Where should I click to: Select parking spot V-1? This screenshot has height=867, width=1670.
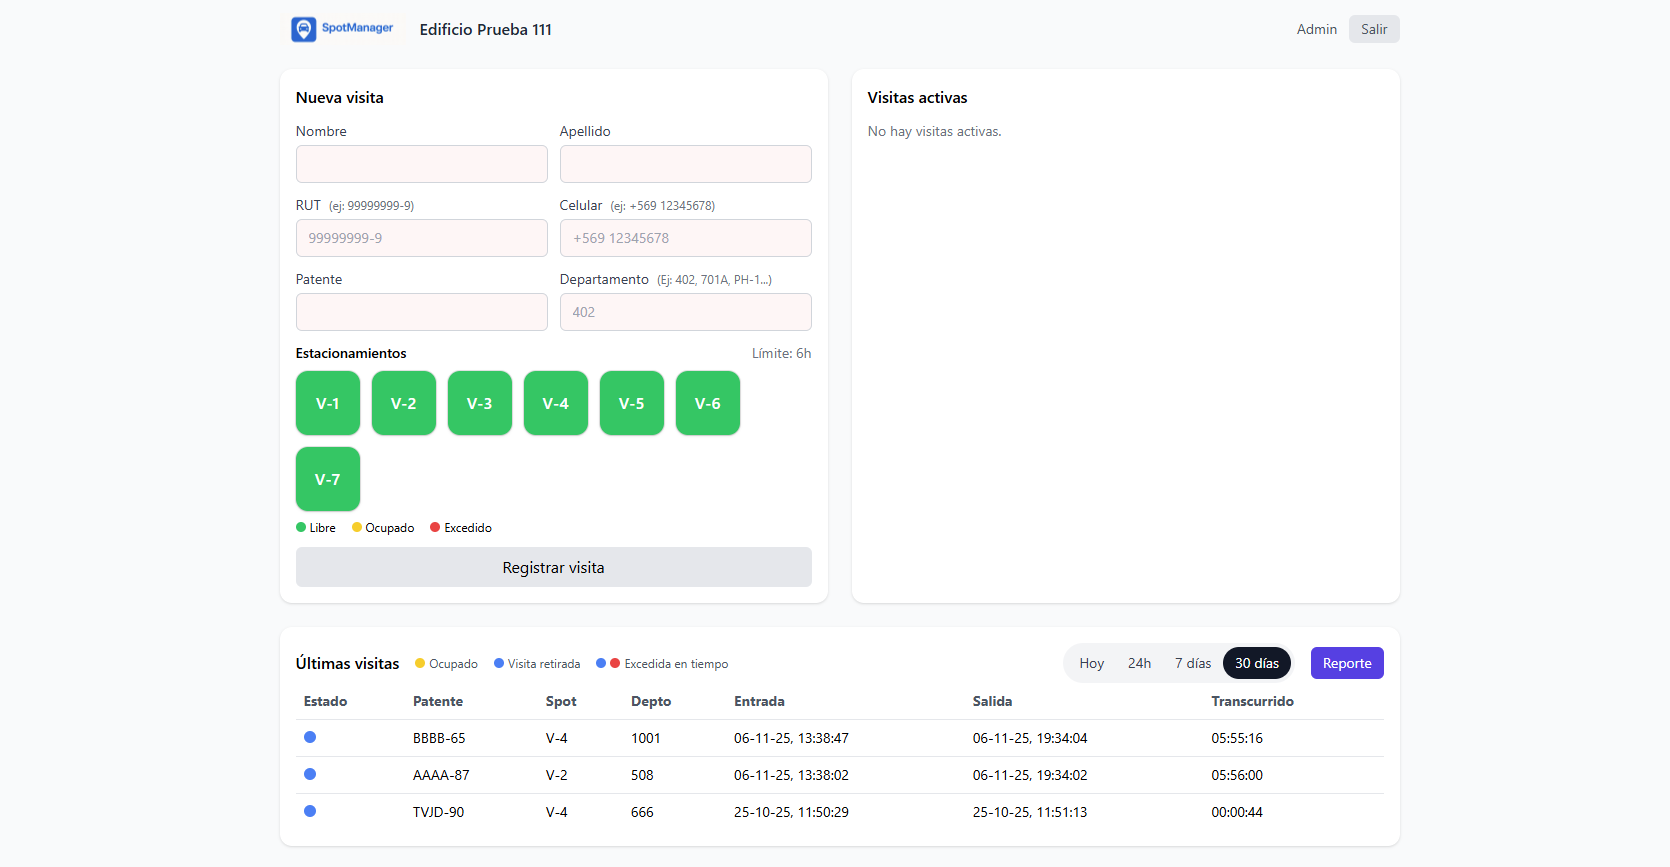[x=327, y=403]
